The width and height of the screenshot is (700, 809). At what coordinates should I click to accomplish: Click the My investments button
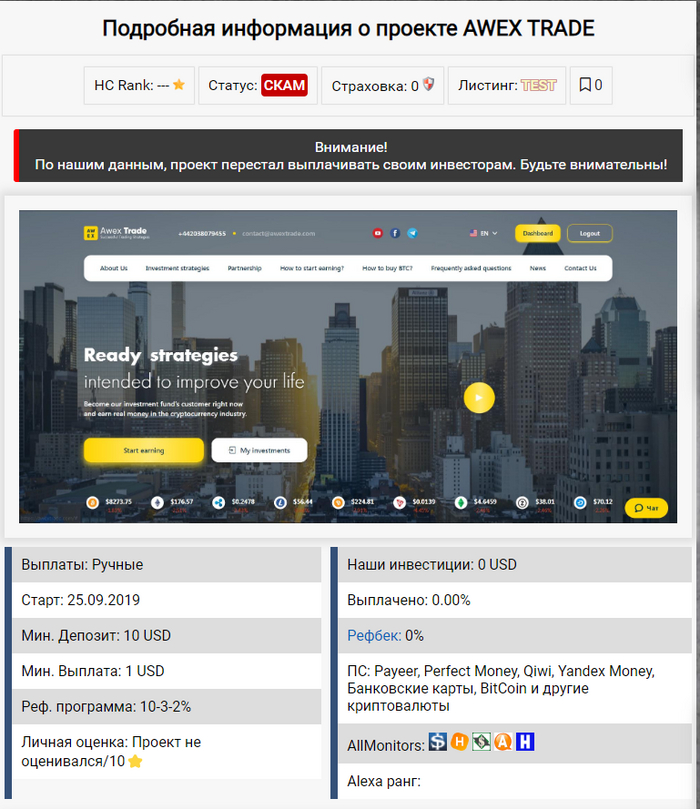pos(259,450)
